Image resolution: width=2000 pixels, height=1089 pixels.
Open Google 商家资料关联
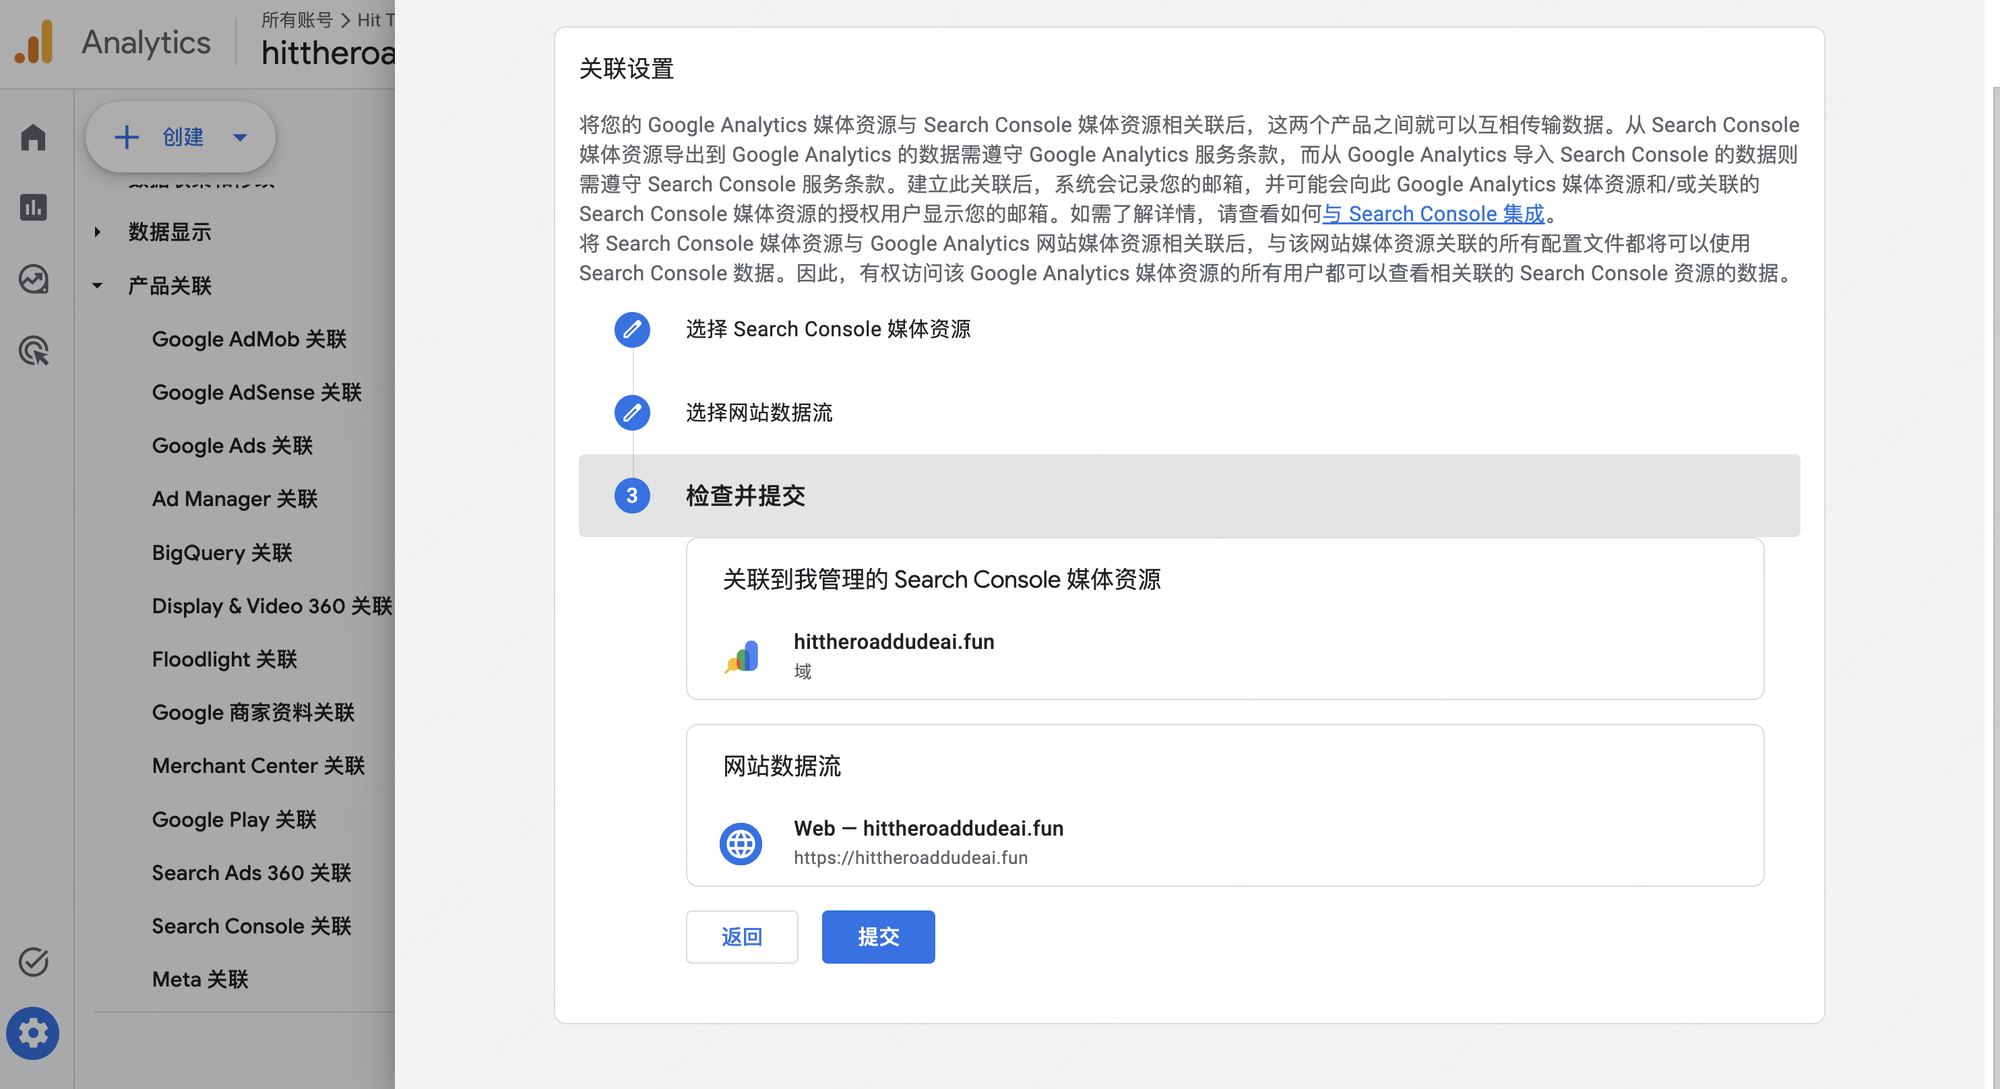253,712
